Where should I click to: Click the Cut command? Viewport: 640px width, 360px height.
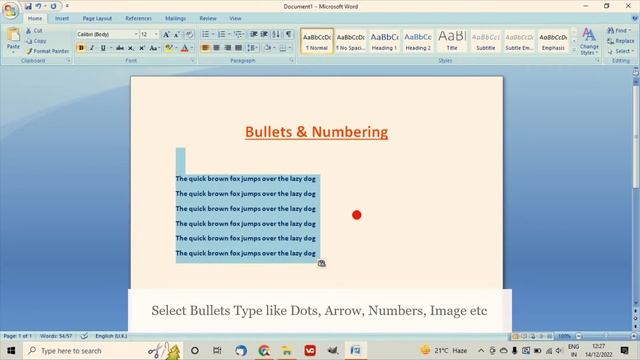pyautogui.click(x=34, y=31)
